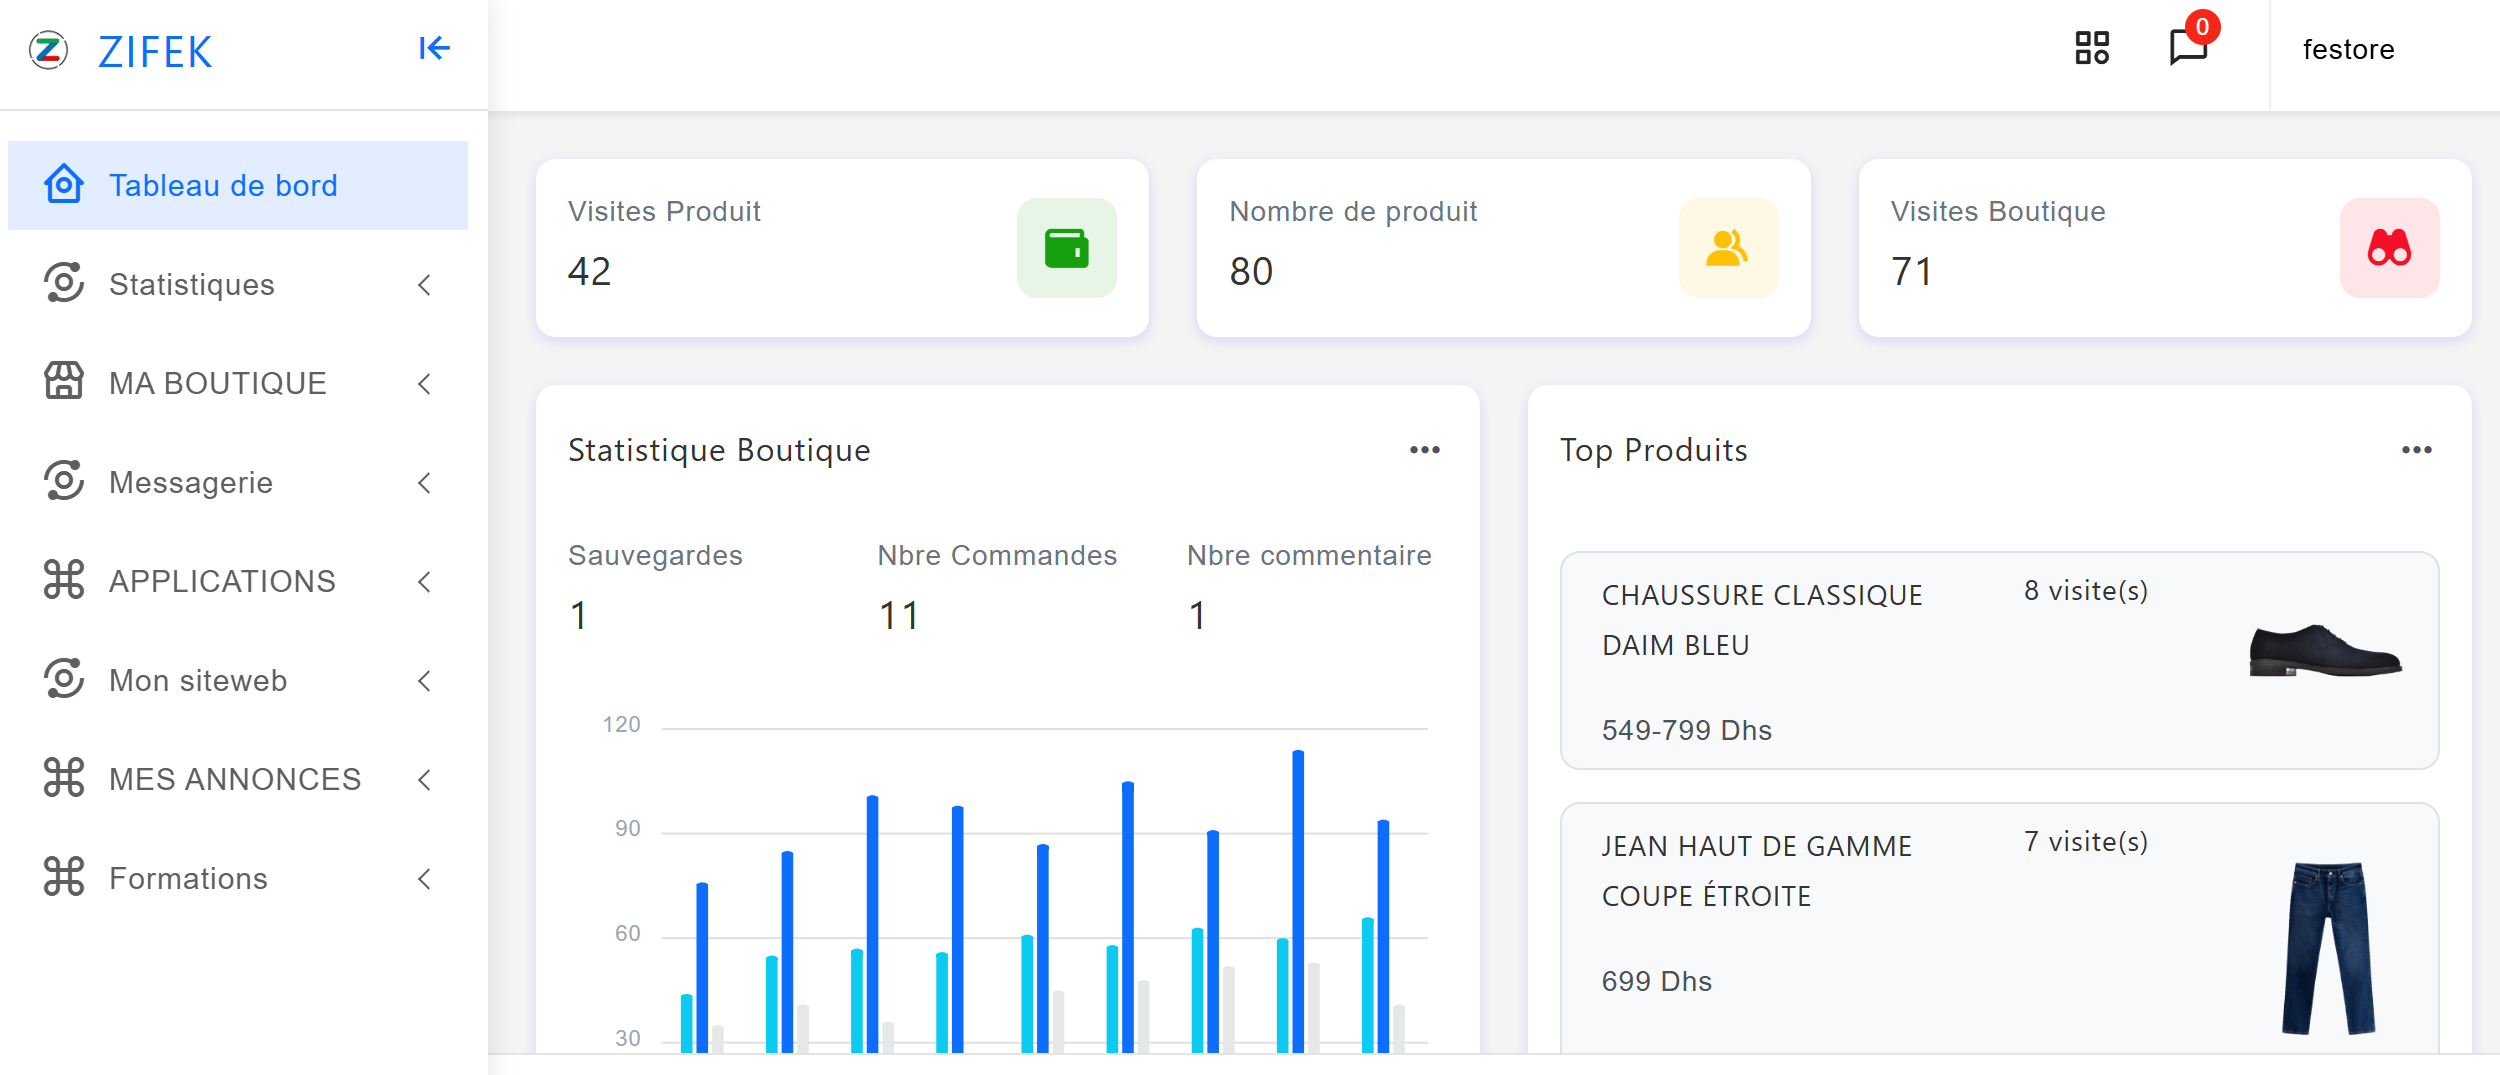Click the blue jeans product thumbnail
The image size is (2500, 1075).
(x=2327, y=946)
